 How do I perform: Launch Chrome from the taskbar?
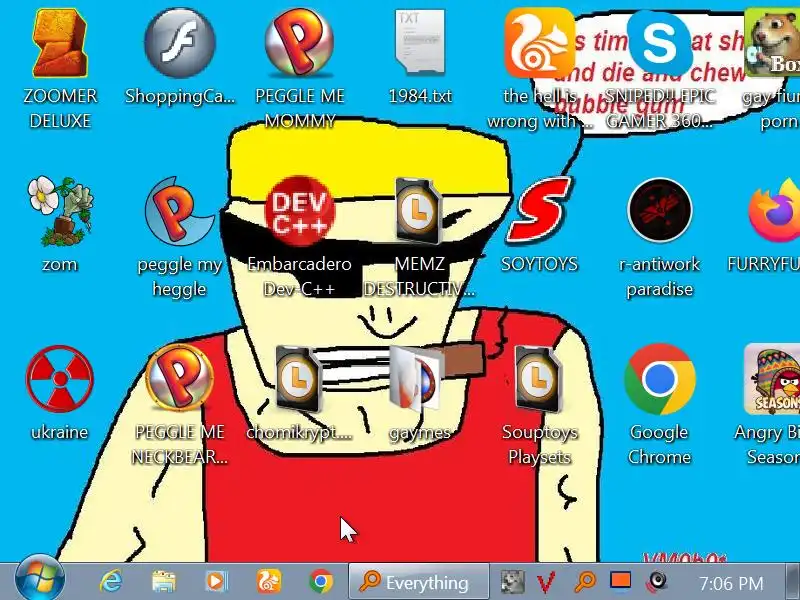tap(321, 582)
